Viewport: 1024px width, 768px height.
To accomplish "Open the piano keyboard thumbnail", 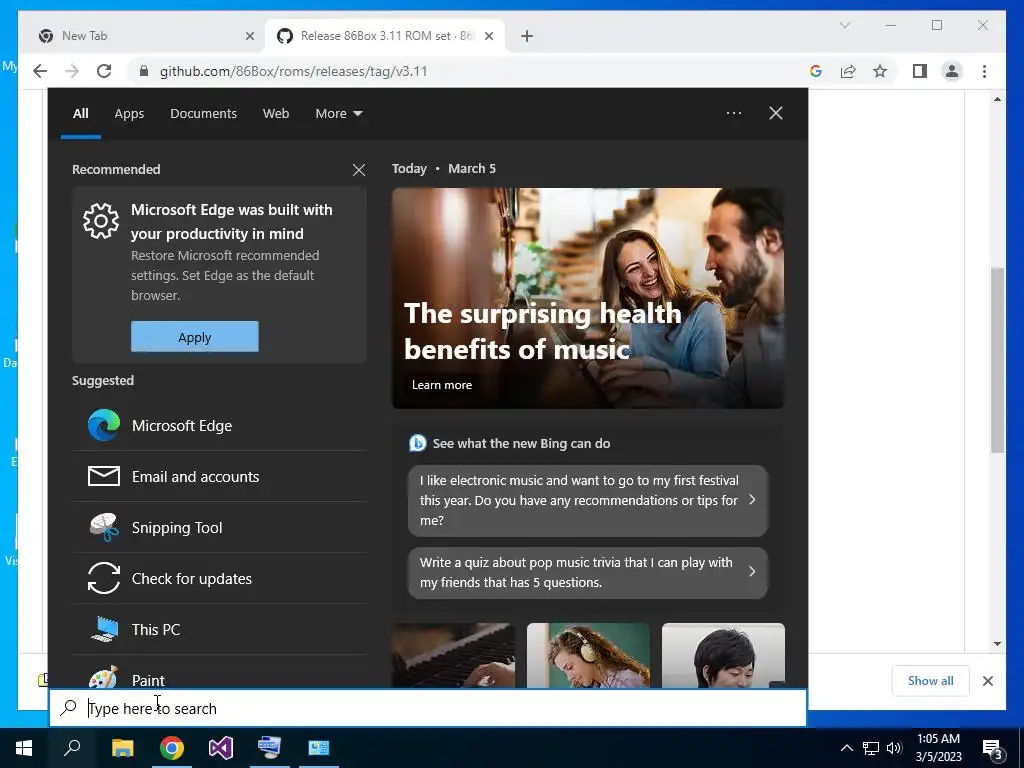I will coord(453,655).
